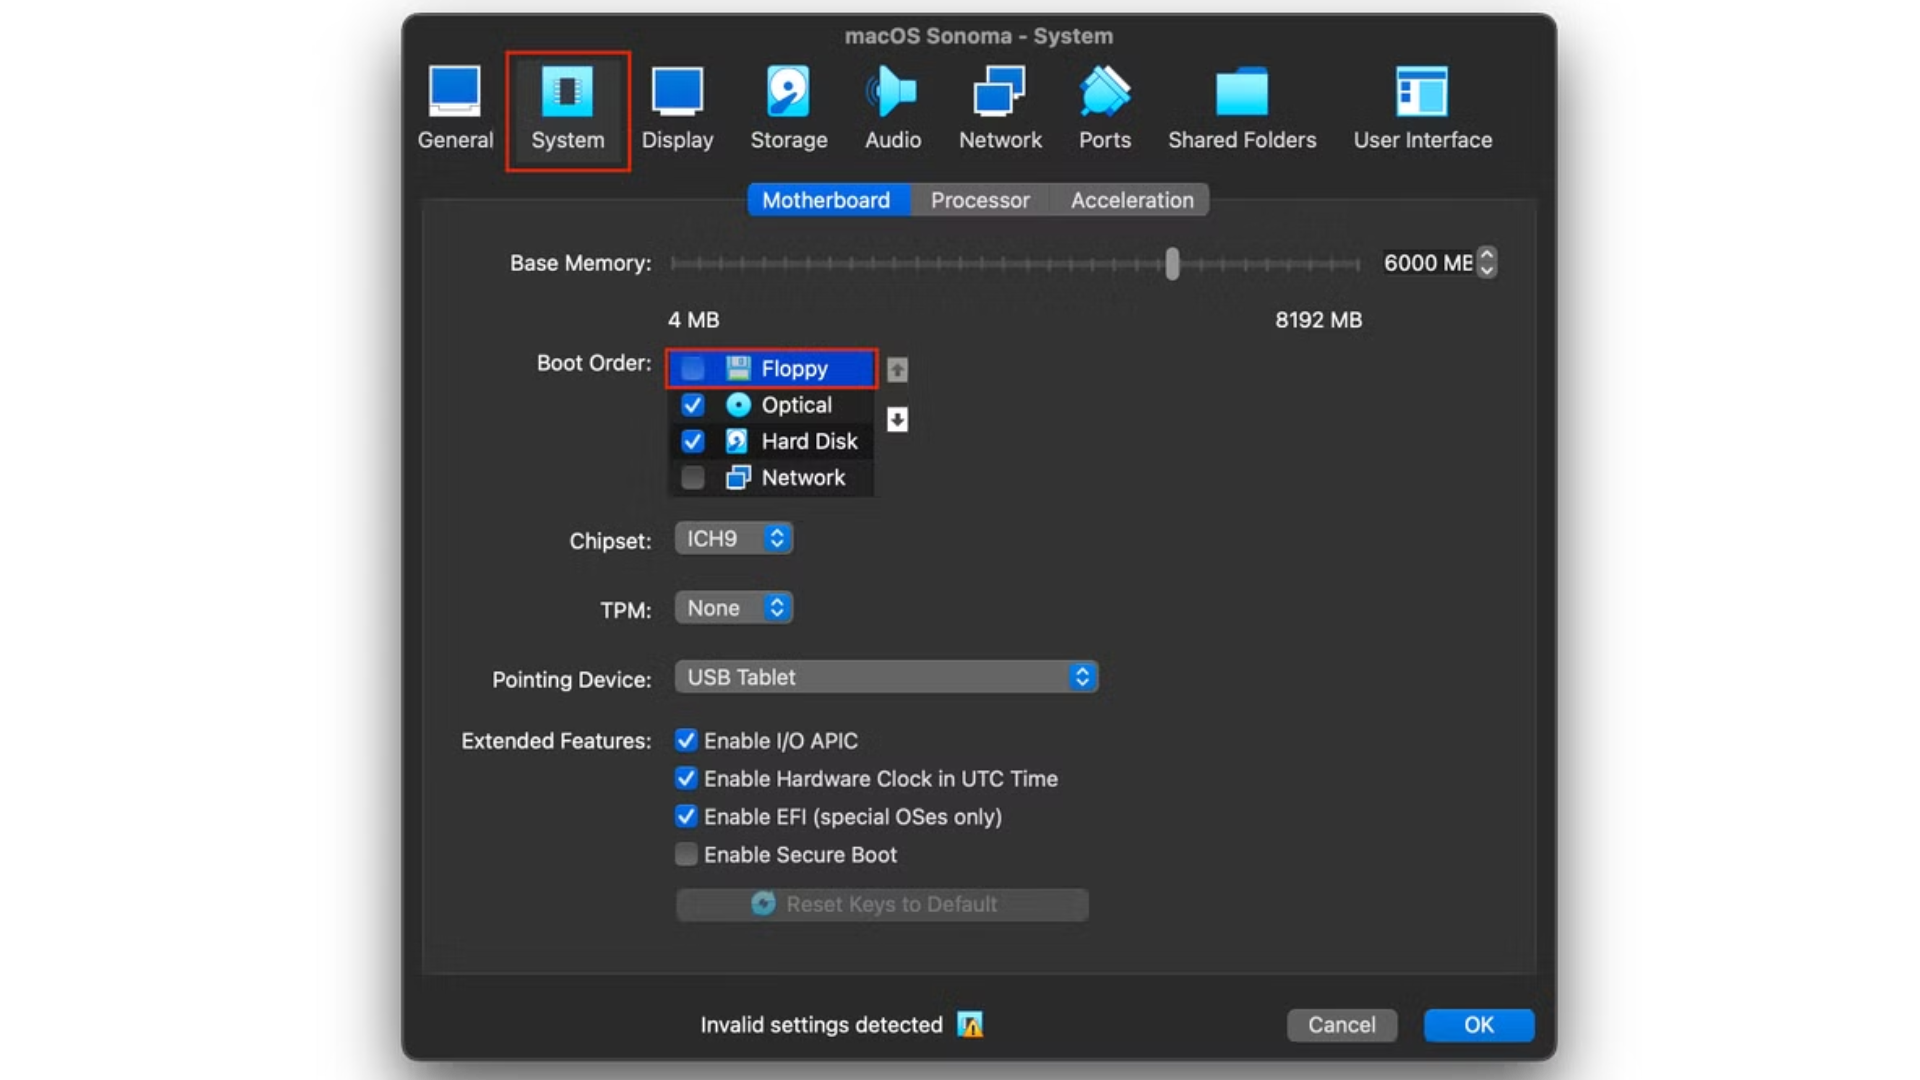Click the OK button

click(1478, 1025)
